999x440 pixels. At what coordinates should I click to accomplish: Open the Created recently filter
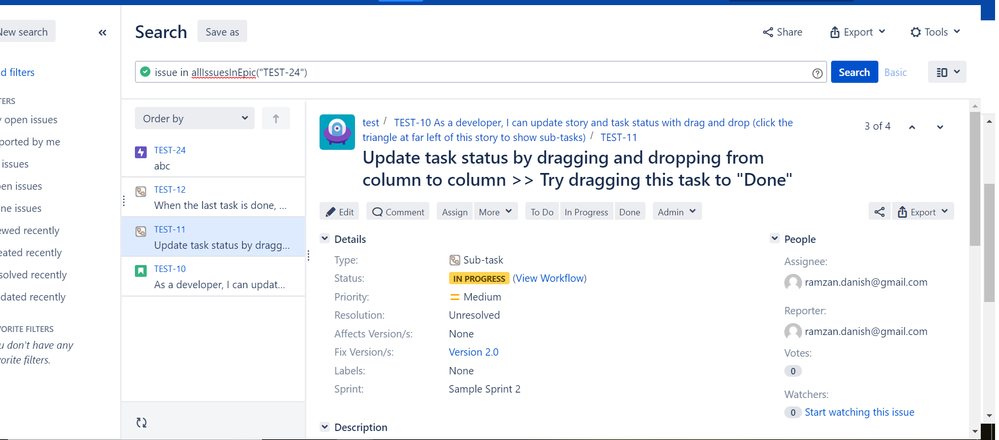(x=31, y=253)
